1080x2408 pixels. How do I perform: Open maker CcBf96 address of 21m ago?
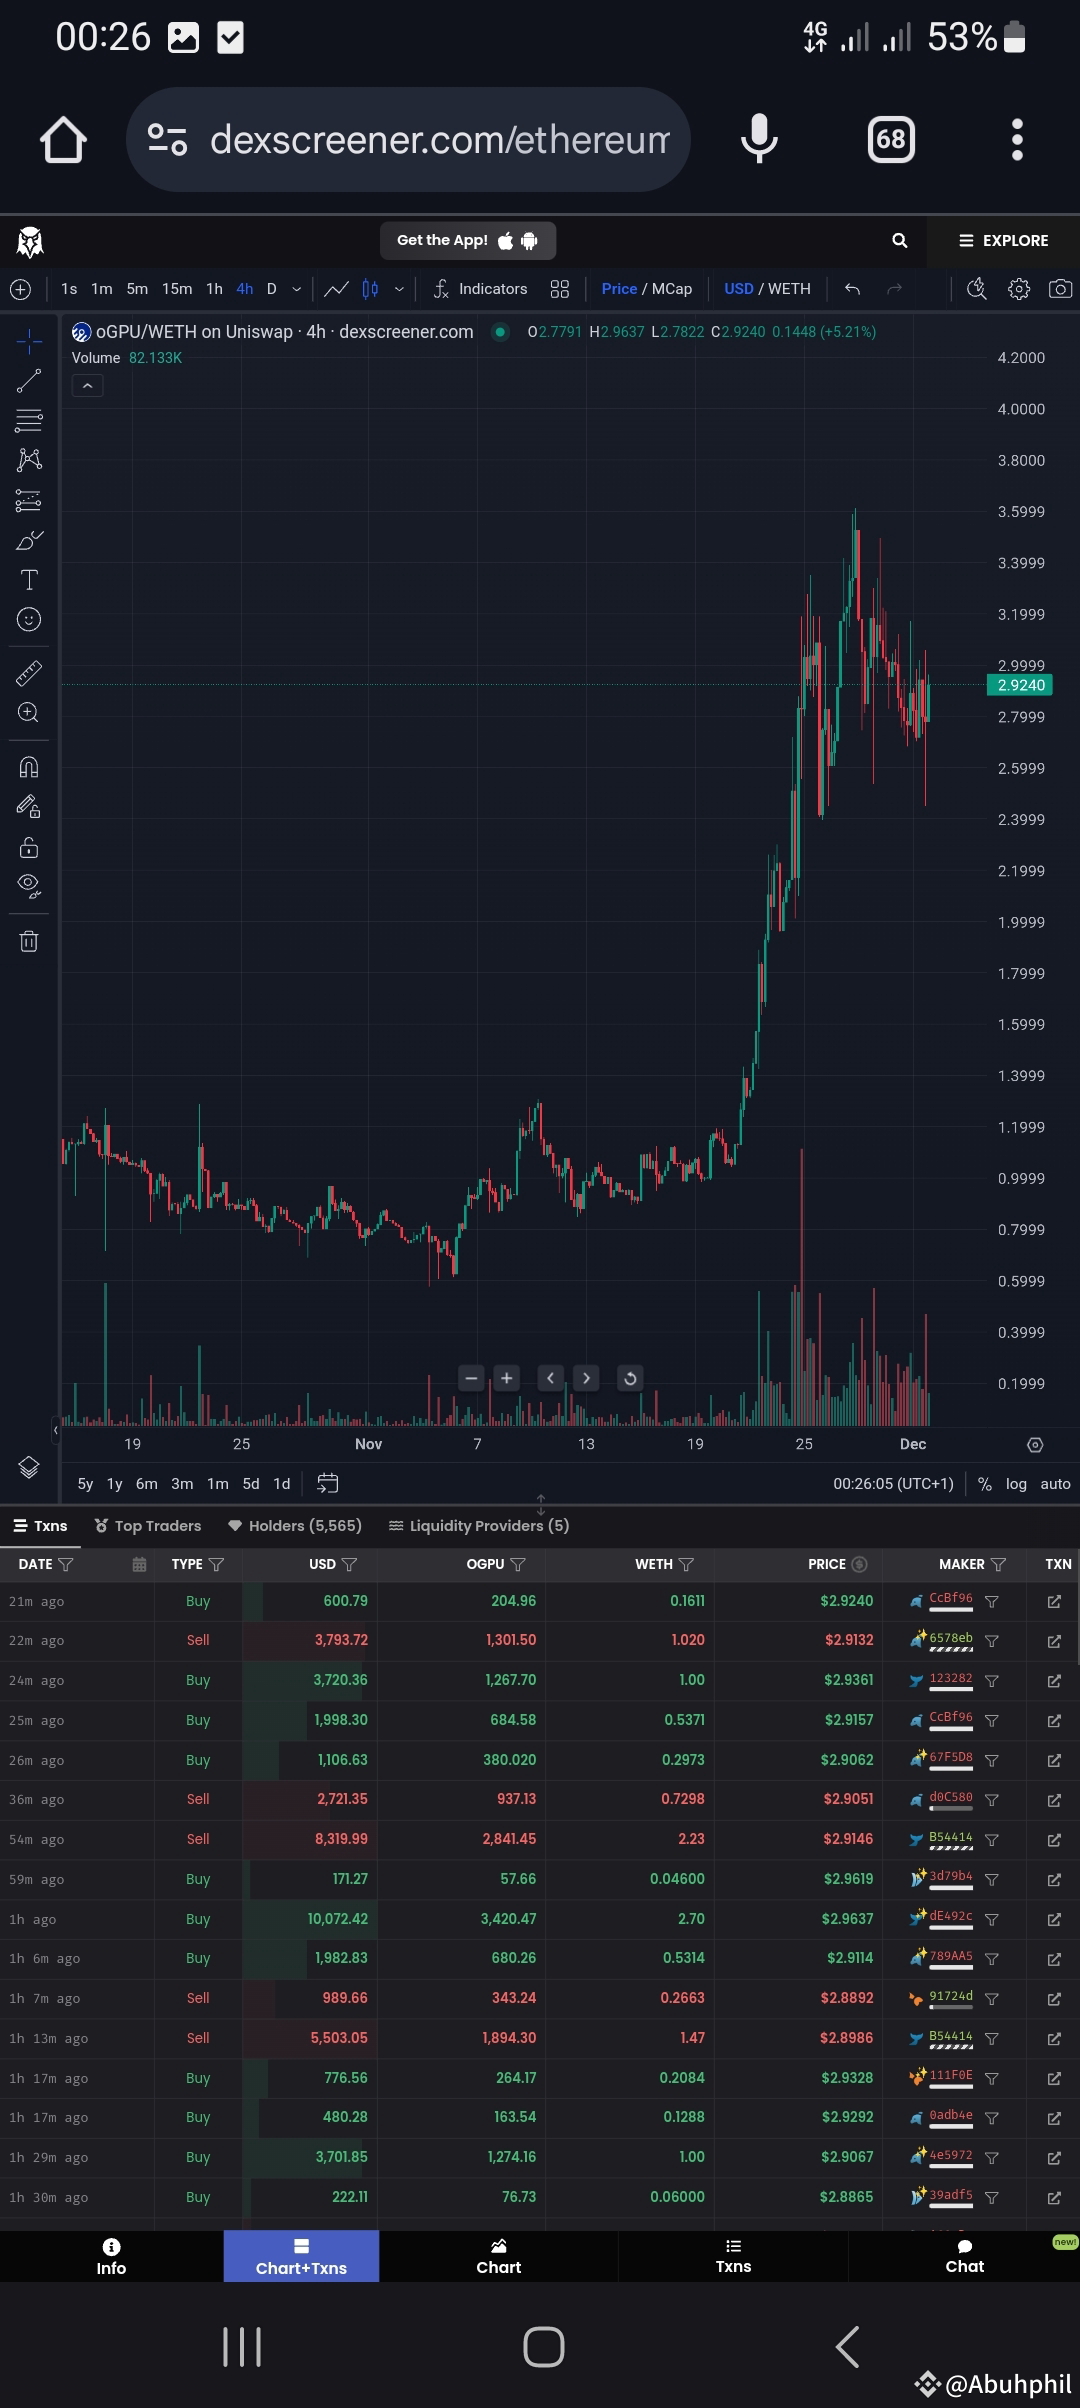click(950, 1599)
